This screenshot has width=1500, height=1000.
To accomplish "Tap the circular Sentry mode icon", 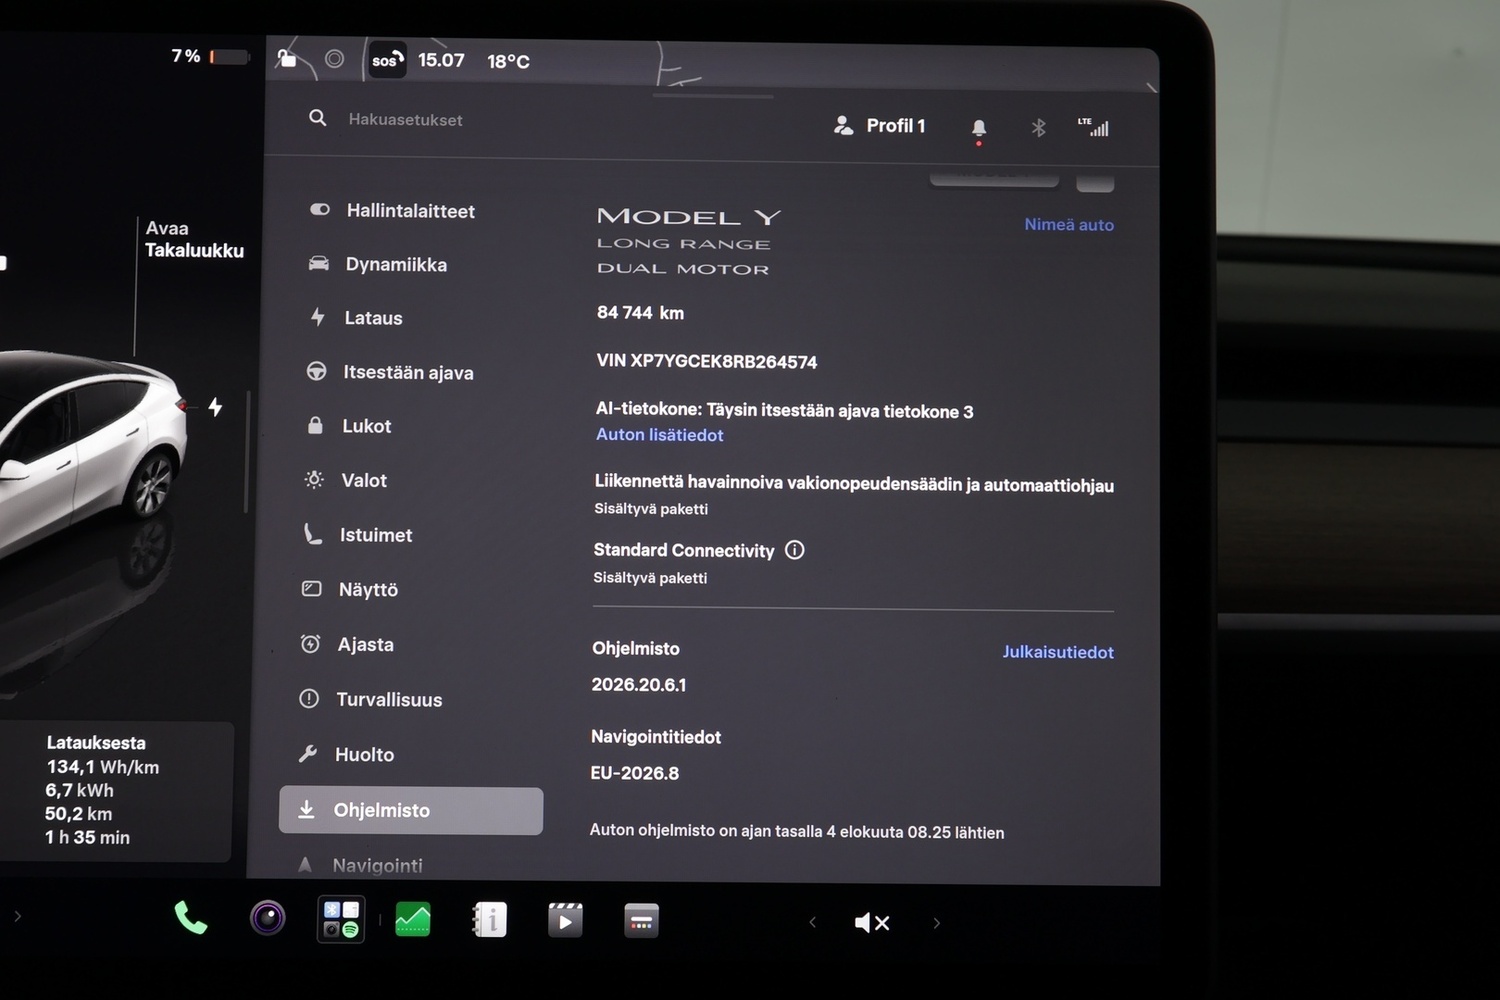I will click(x=335, y=59).
